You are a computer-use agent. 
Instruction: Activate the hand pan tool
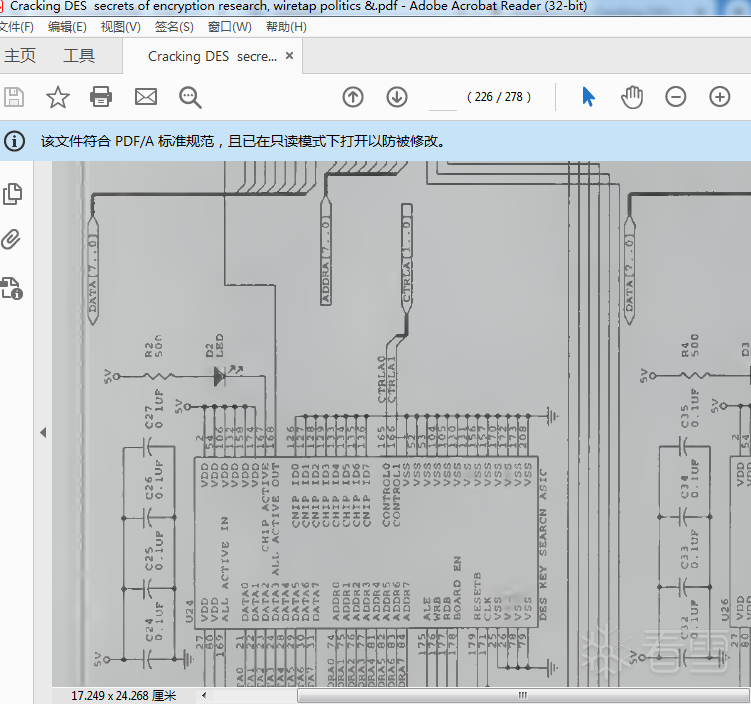click(632, 97)
